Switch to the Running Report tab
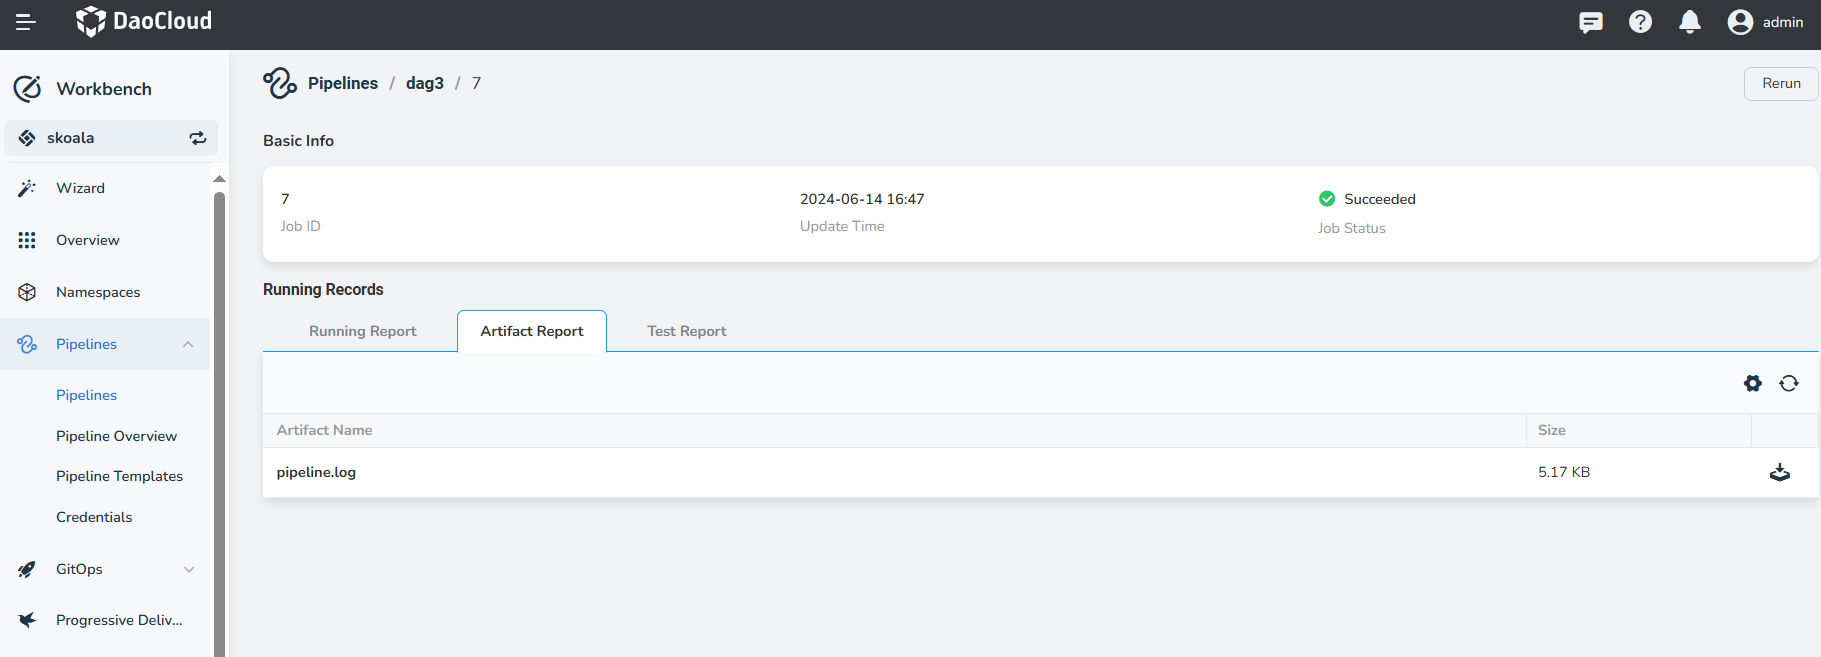The height and width of the screenshot is (657, 1821). (362, 331)
